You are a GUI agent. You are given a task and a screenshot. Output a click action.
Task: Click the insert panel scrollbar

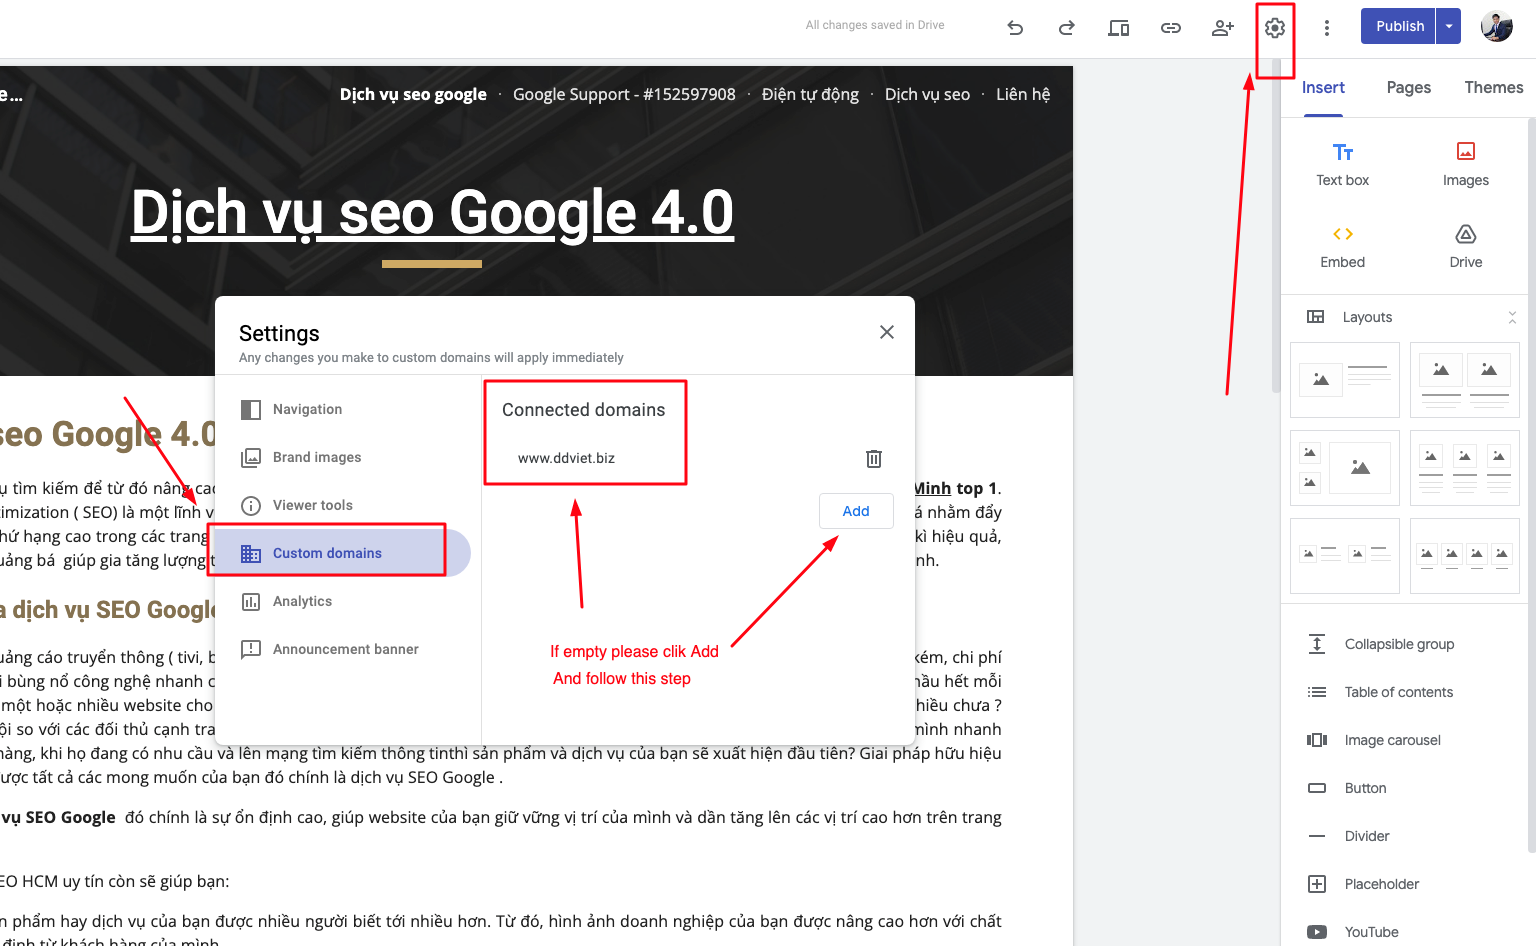tap(1531, 485)
